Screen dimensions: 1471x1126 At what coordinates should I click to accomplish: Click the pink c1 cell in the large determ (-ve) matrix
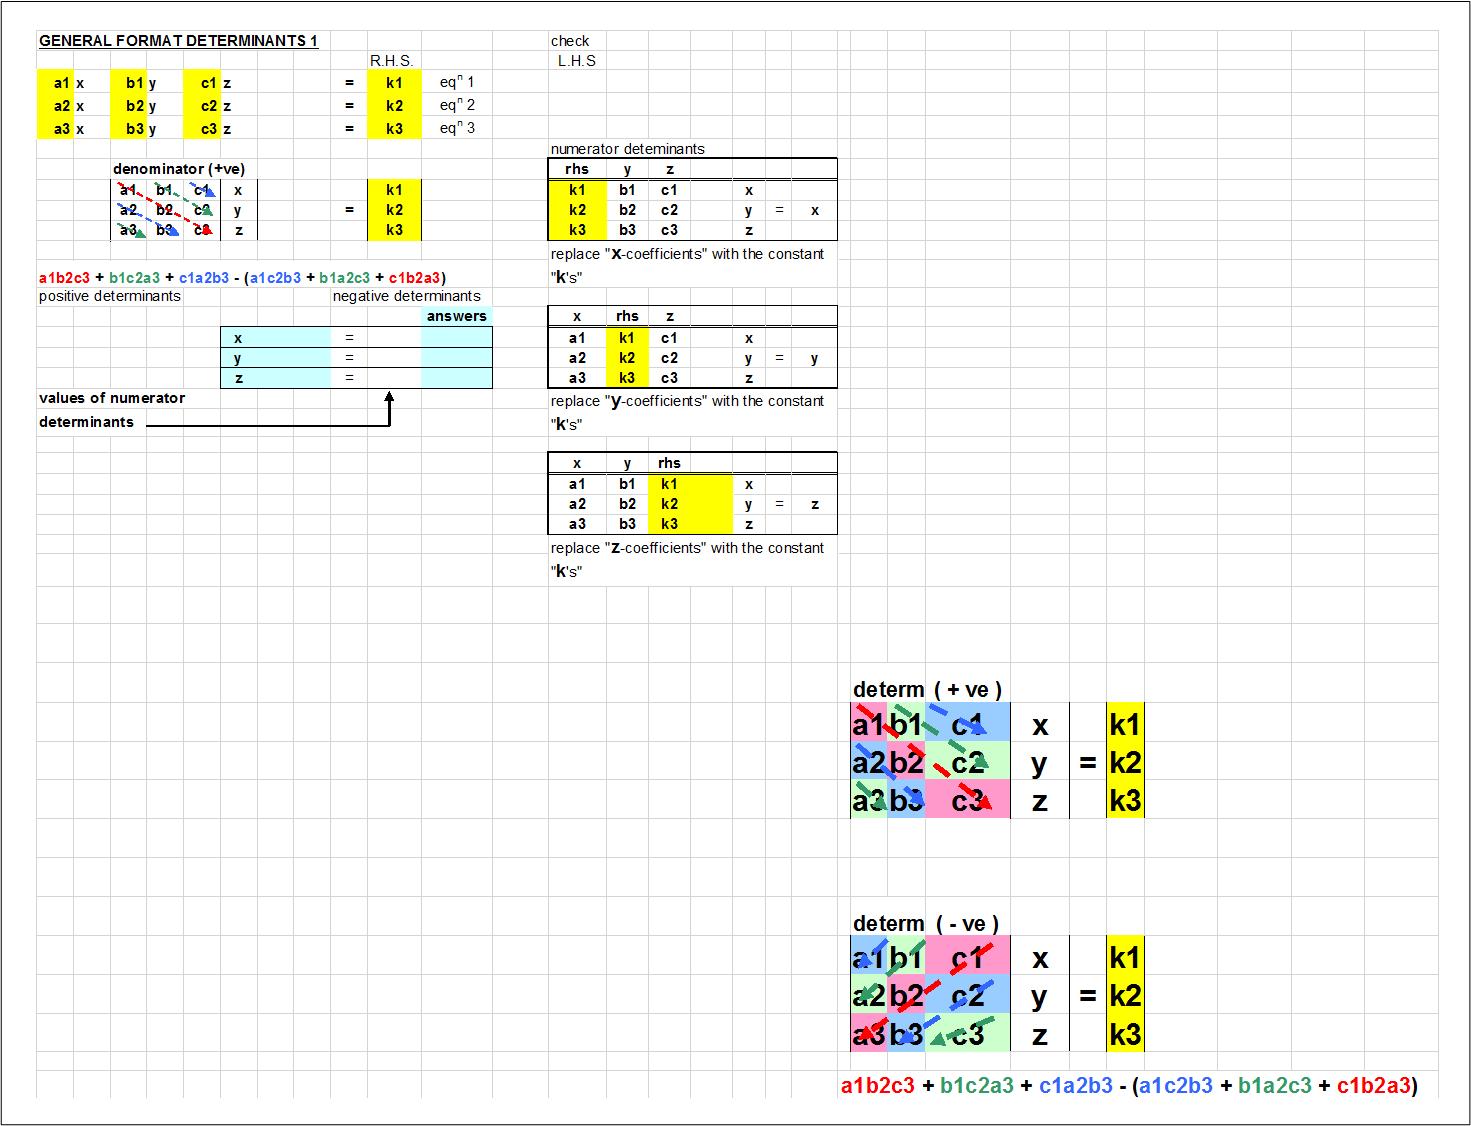click(967, 957)
